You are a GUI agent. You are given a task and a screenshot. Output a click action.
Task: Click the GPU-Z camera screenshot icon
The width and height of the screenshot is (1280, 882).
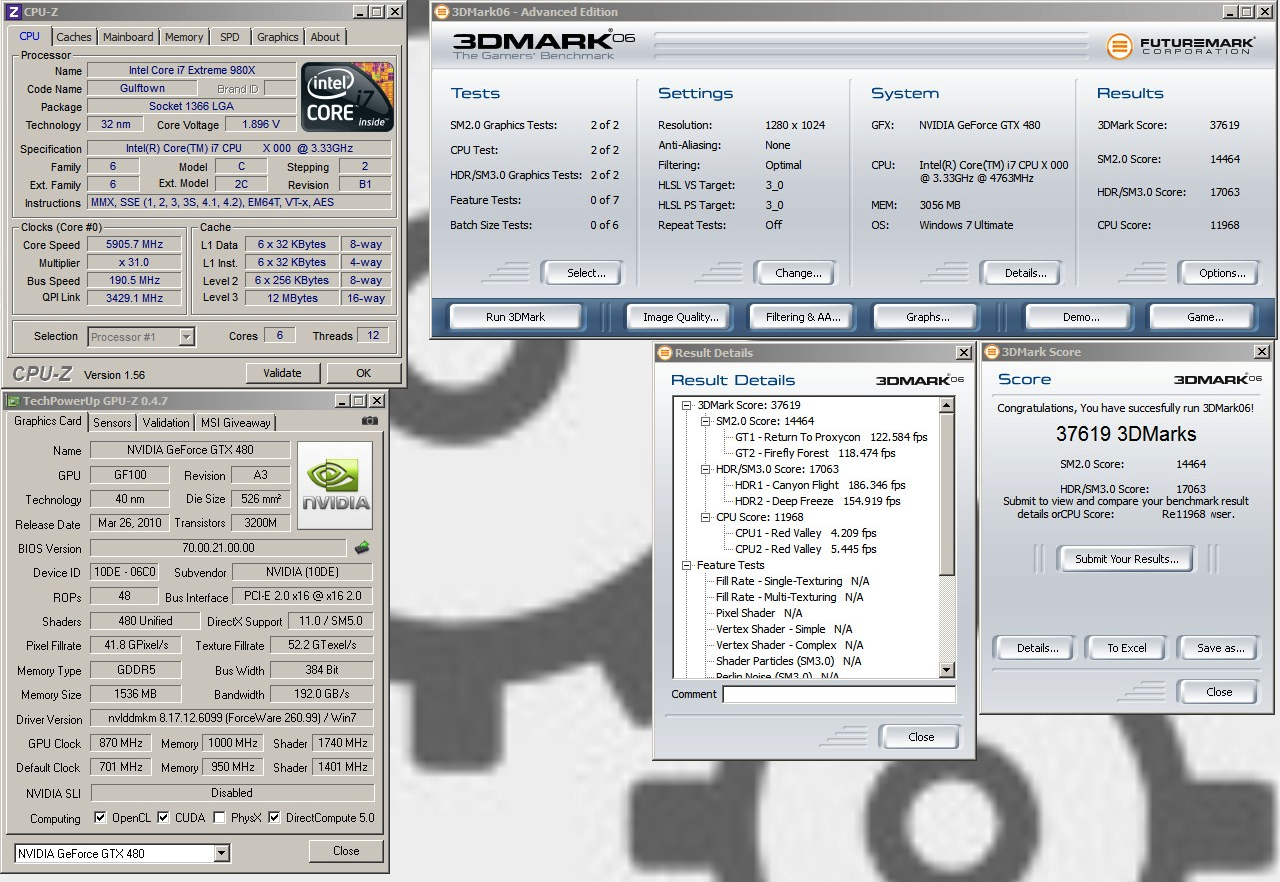(370, 422)
